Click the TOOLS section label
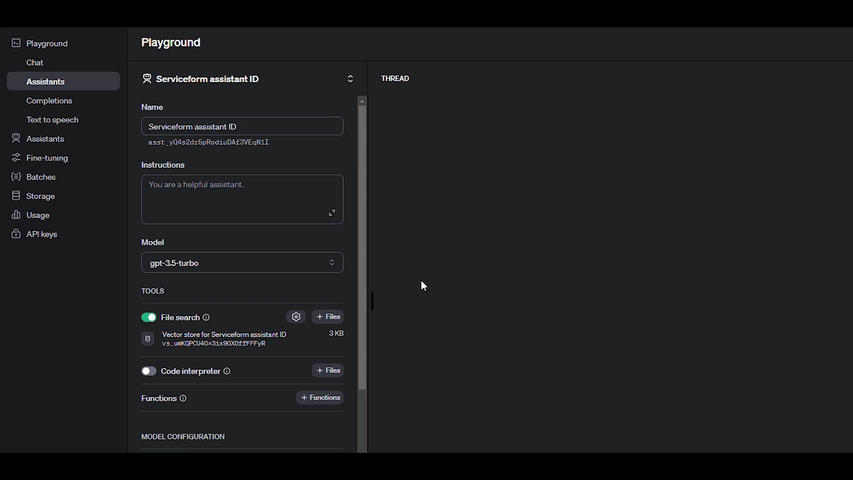 click(x=152, y=291)
